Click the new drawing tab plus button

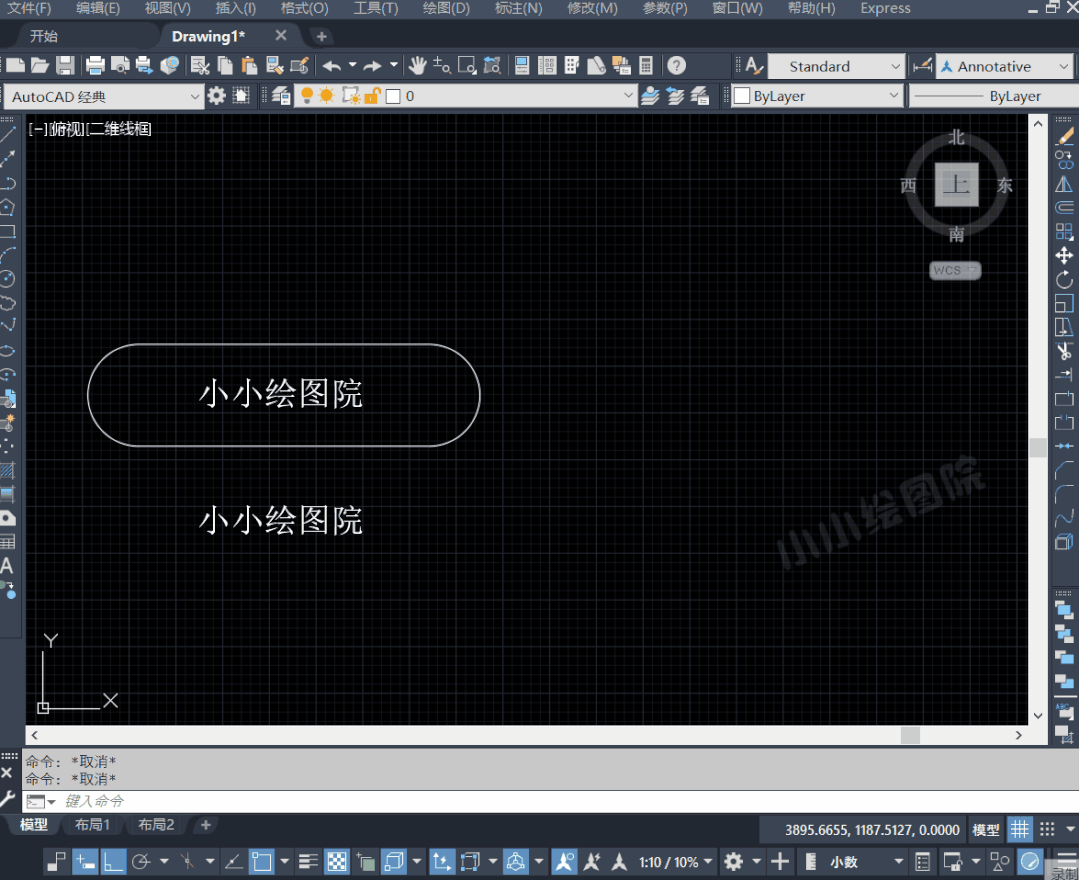point(321,36)
